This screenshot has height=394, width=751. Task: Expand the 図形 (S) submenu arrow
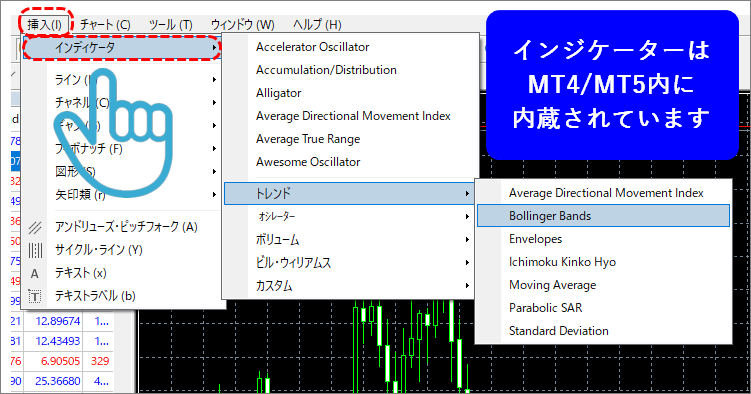215,171
